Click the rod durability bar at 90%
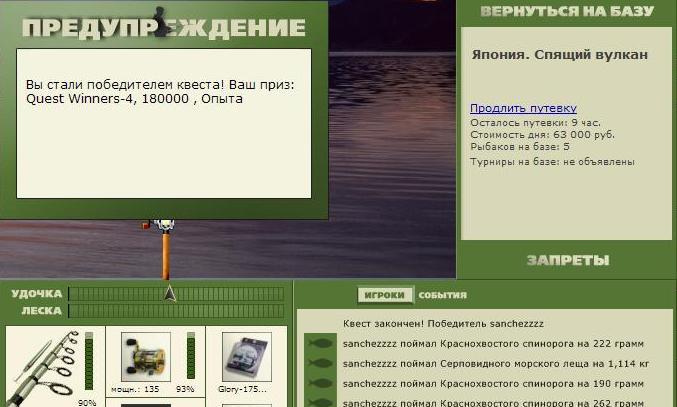677x407 pixels. [89, 361]
